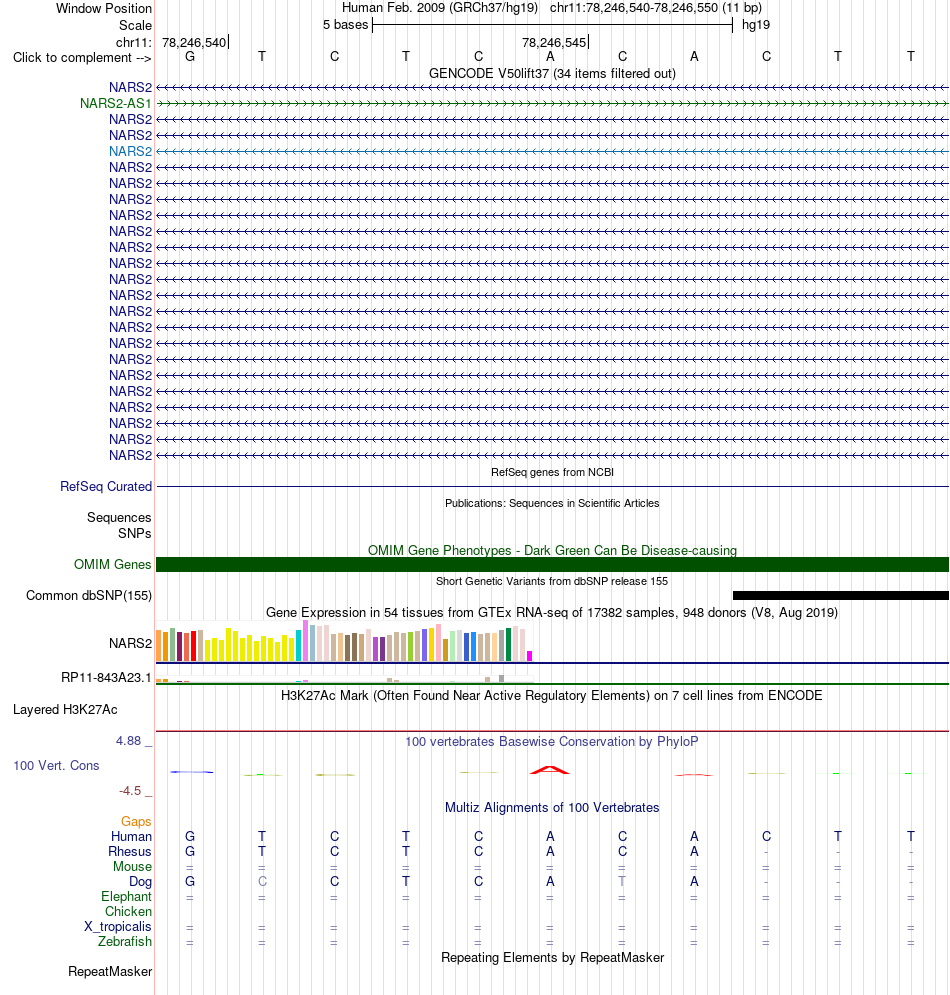Click the Scale label

[x=135, y=25]
